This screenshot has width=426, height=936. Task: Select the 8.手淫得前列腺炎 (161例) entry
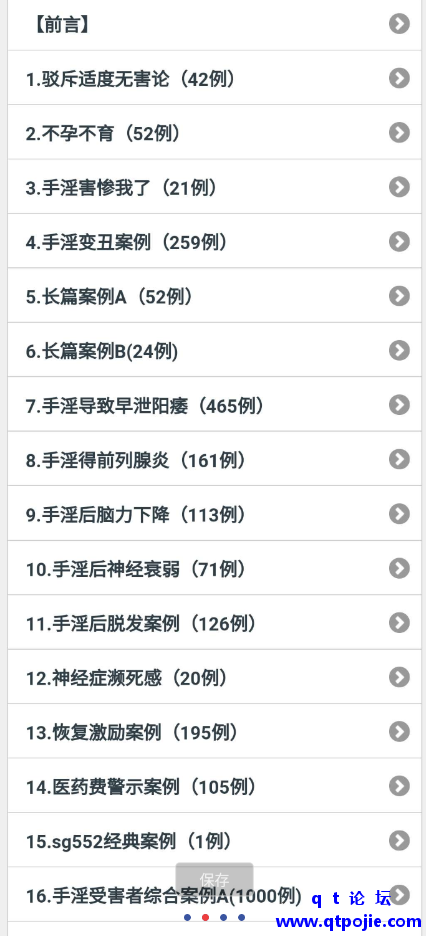point(214,459)
